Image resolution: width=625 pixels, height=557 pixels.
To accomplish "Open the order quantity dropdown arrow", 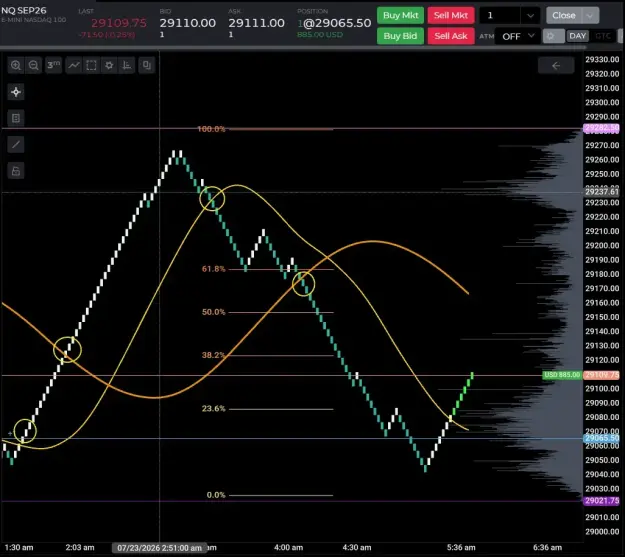I will point(530,16).
